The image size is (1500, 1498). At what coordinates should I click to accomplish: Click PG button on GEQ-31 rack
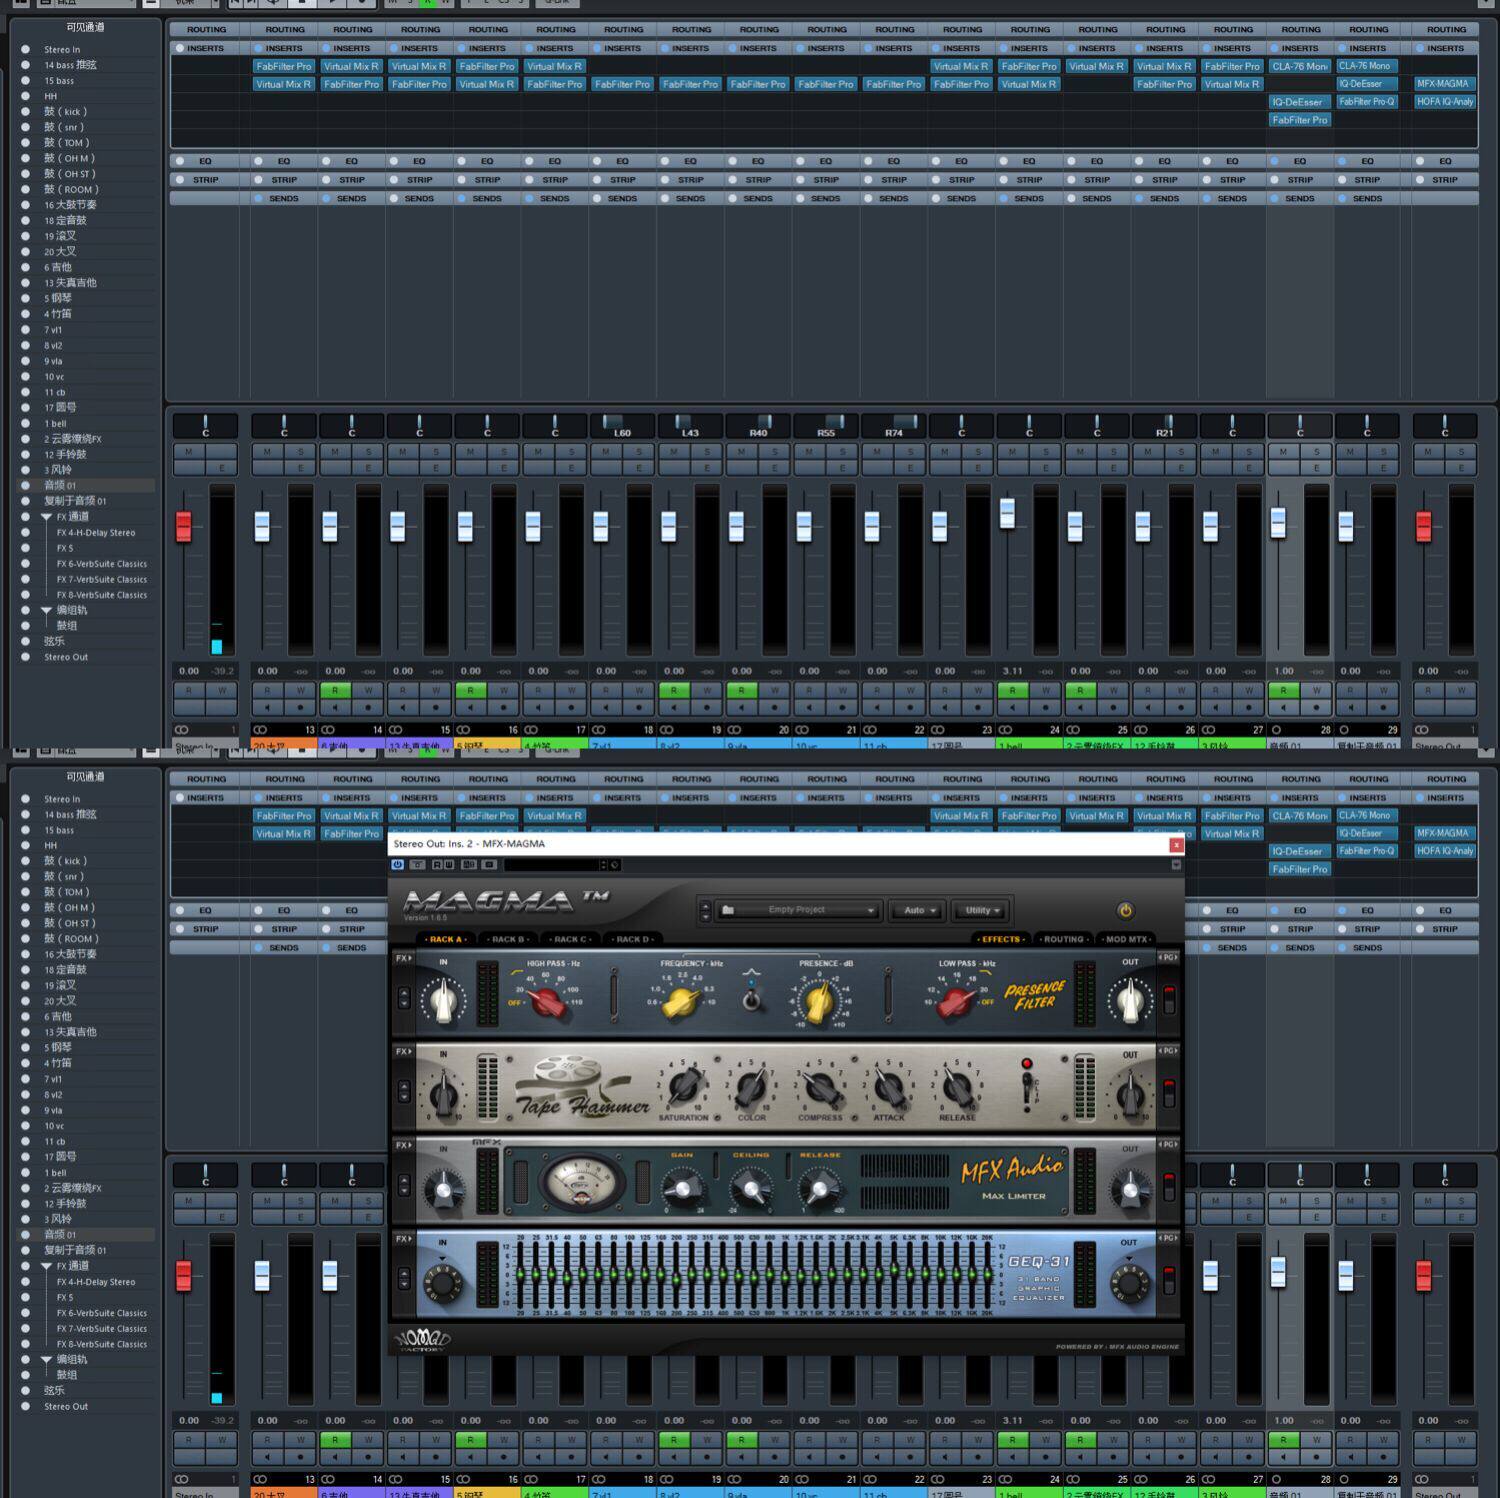click(x=1168, y=1238)
